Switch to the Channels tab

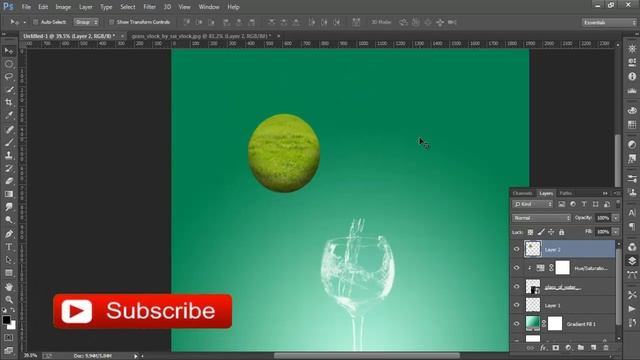pos(523,193)
